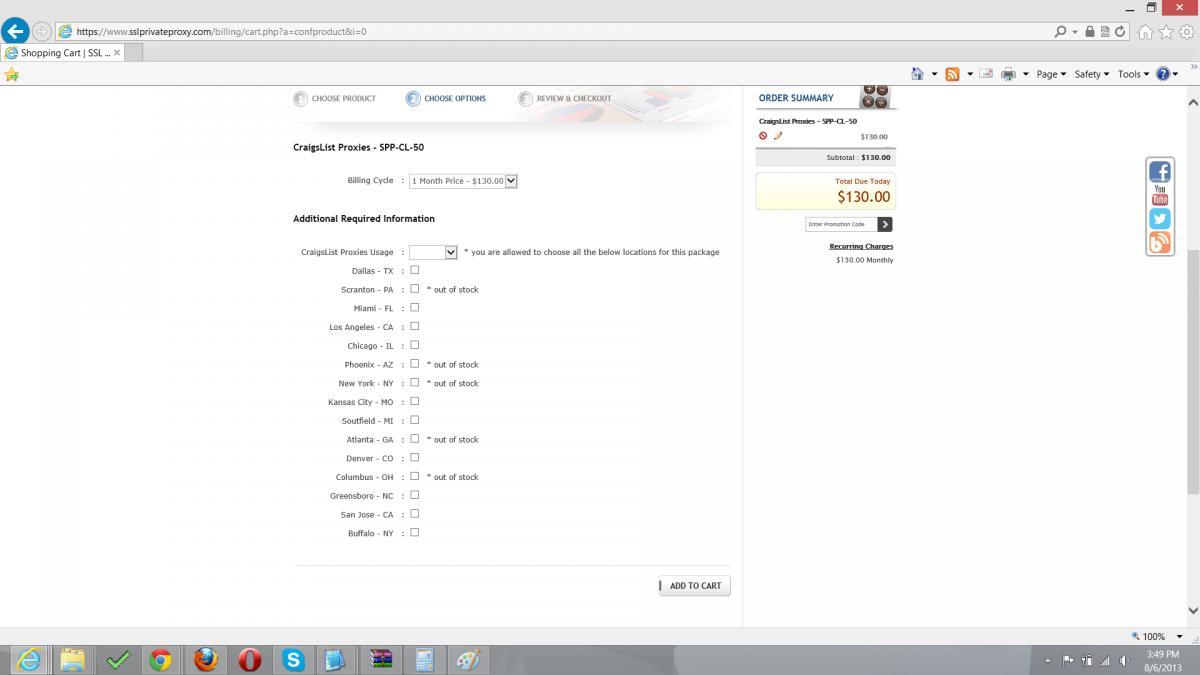Click in the Enter Promotion Code field
The image size is (1200, 675).
point(841,224)
